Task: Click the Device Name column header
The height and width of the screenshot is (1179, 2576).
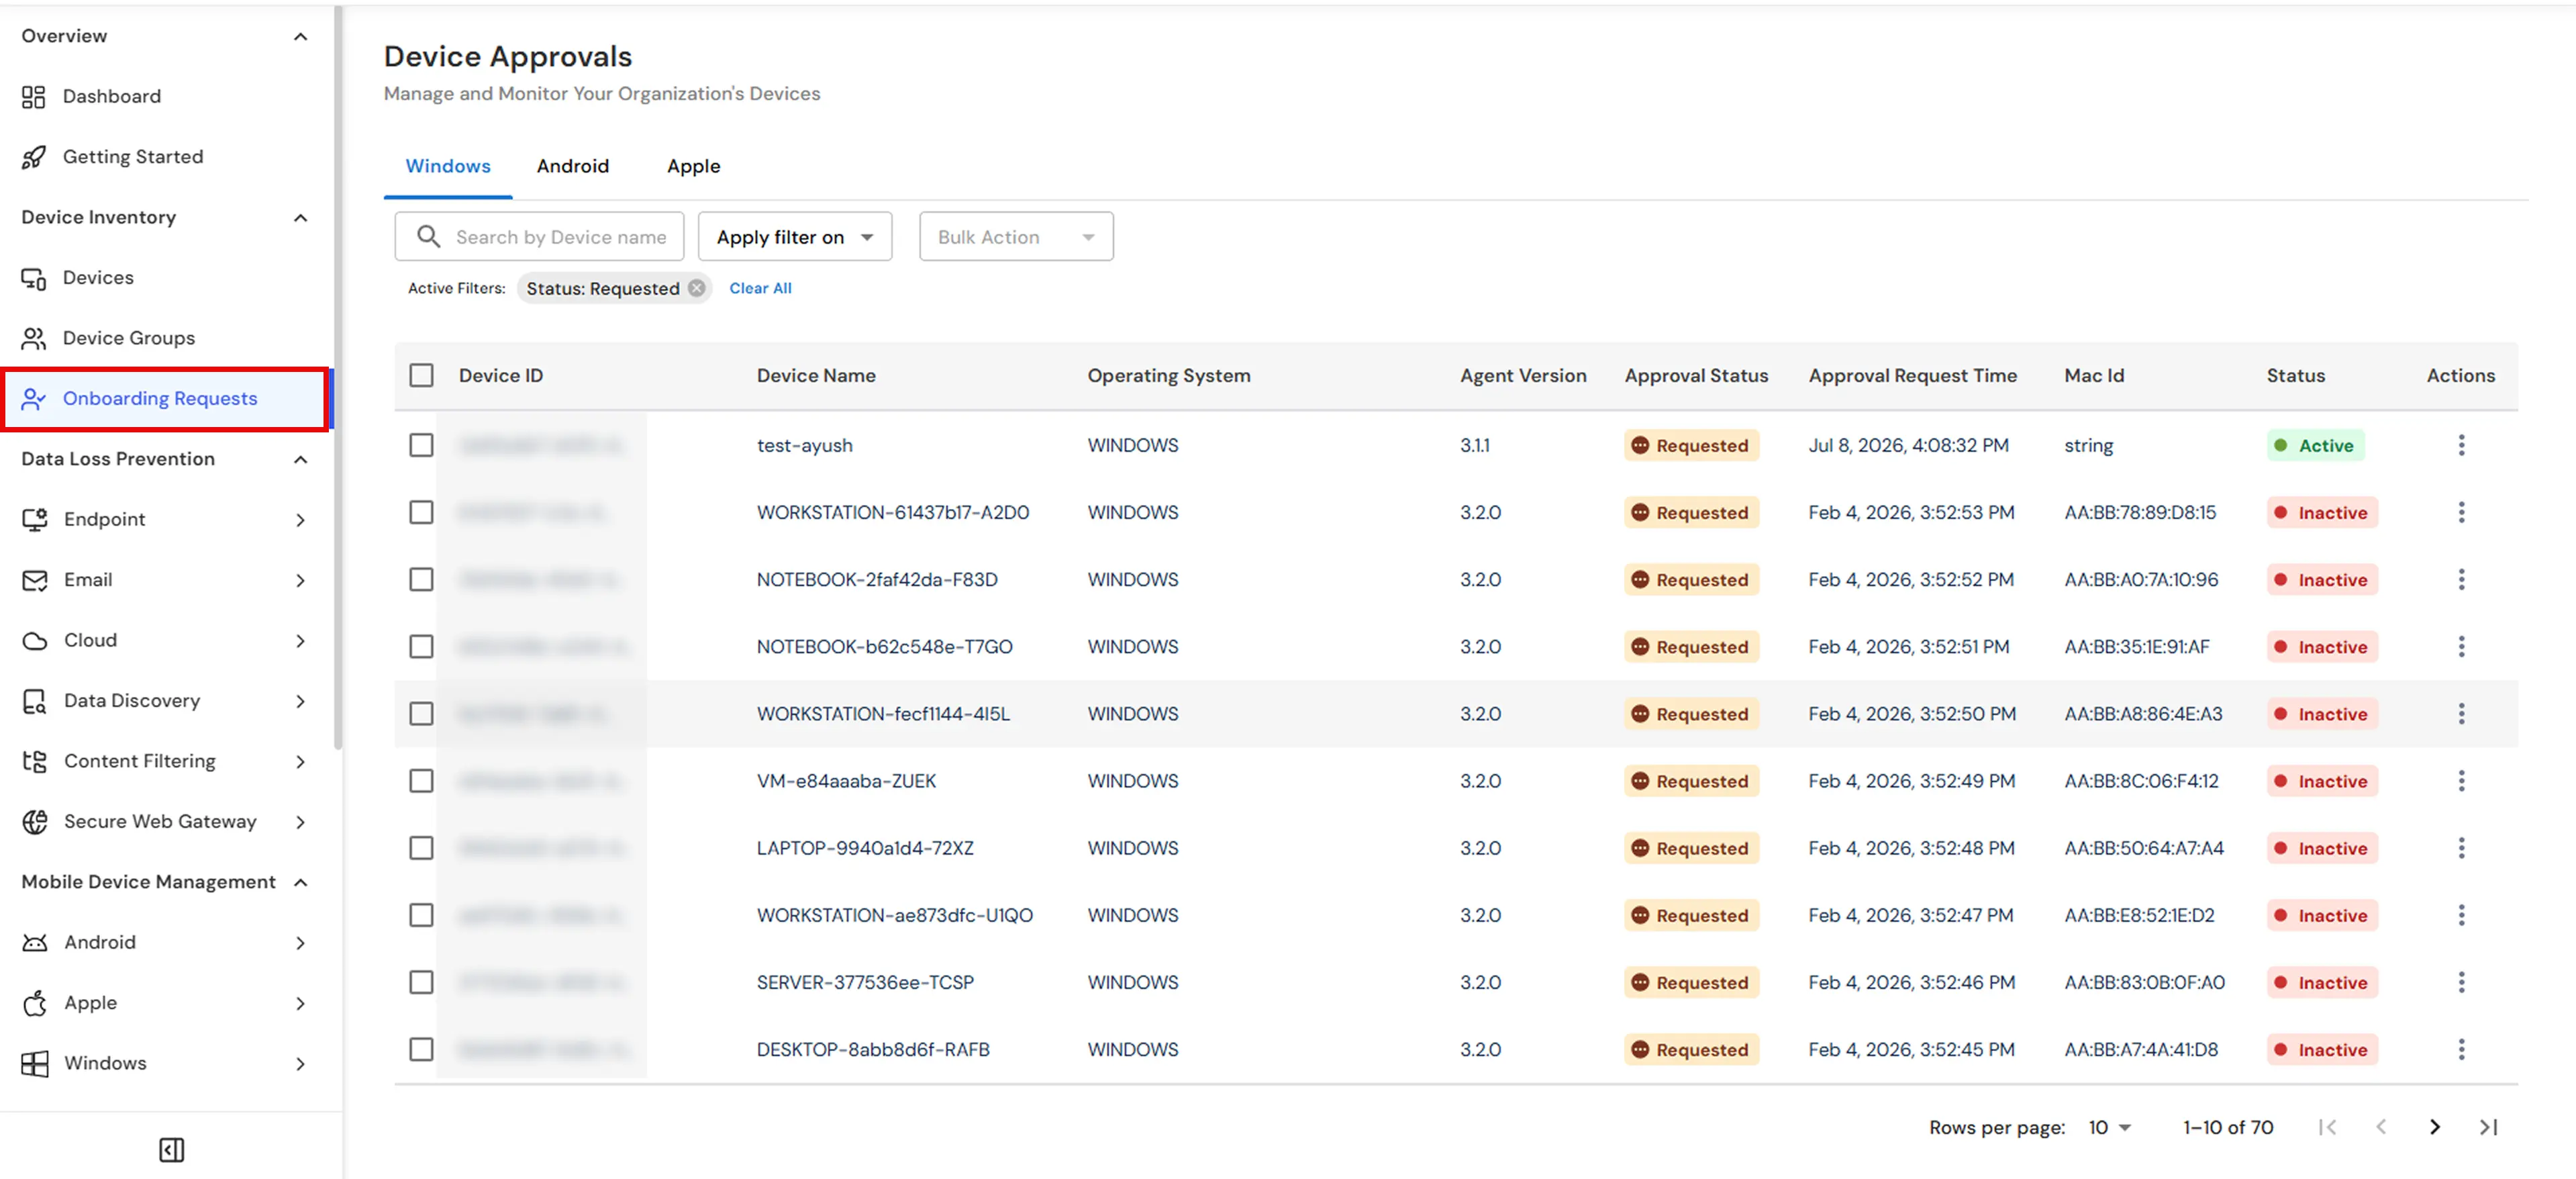Action: coord(816,375)
